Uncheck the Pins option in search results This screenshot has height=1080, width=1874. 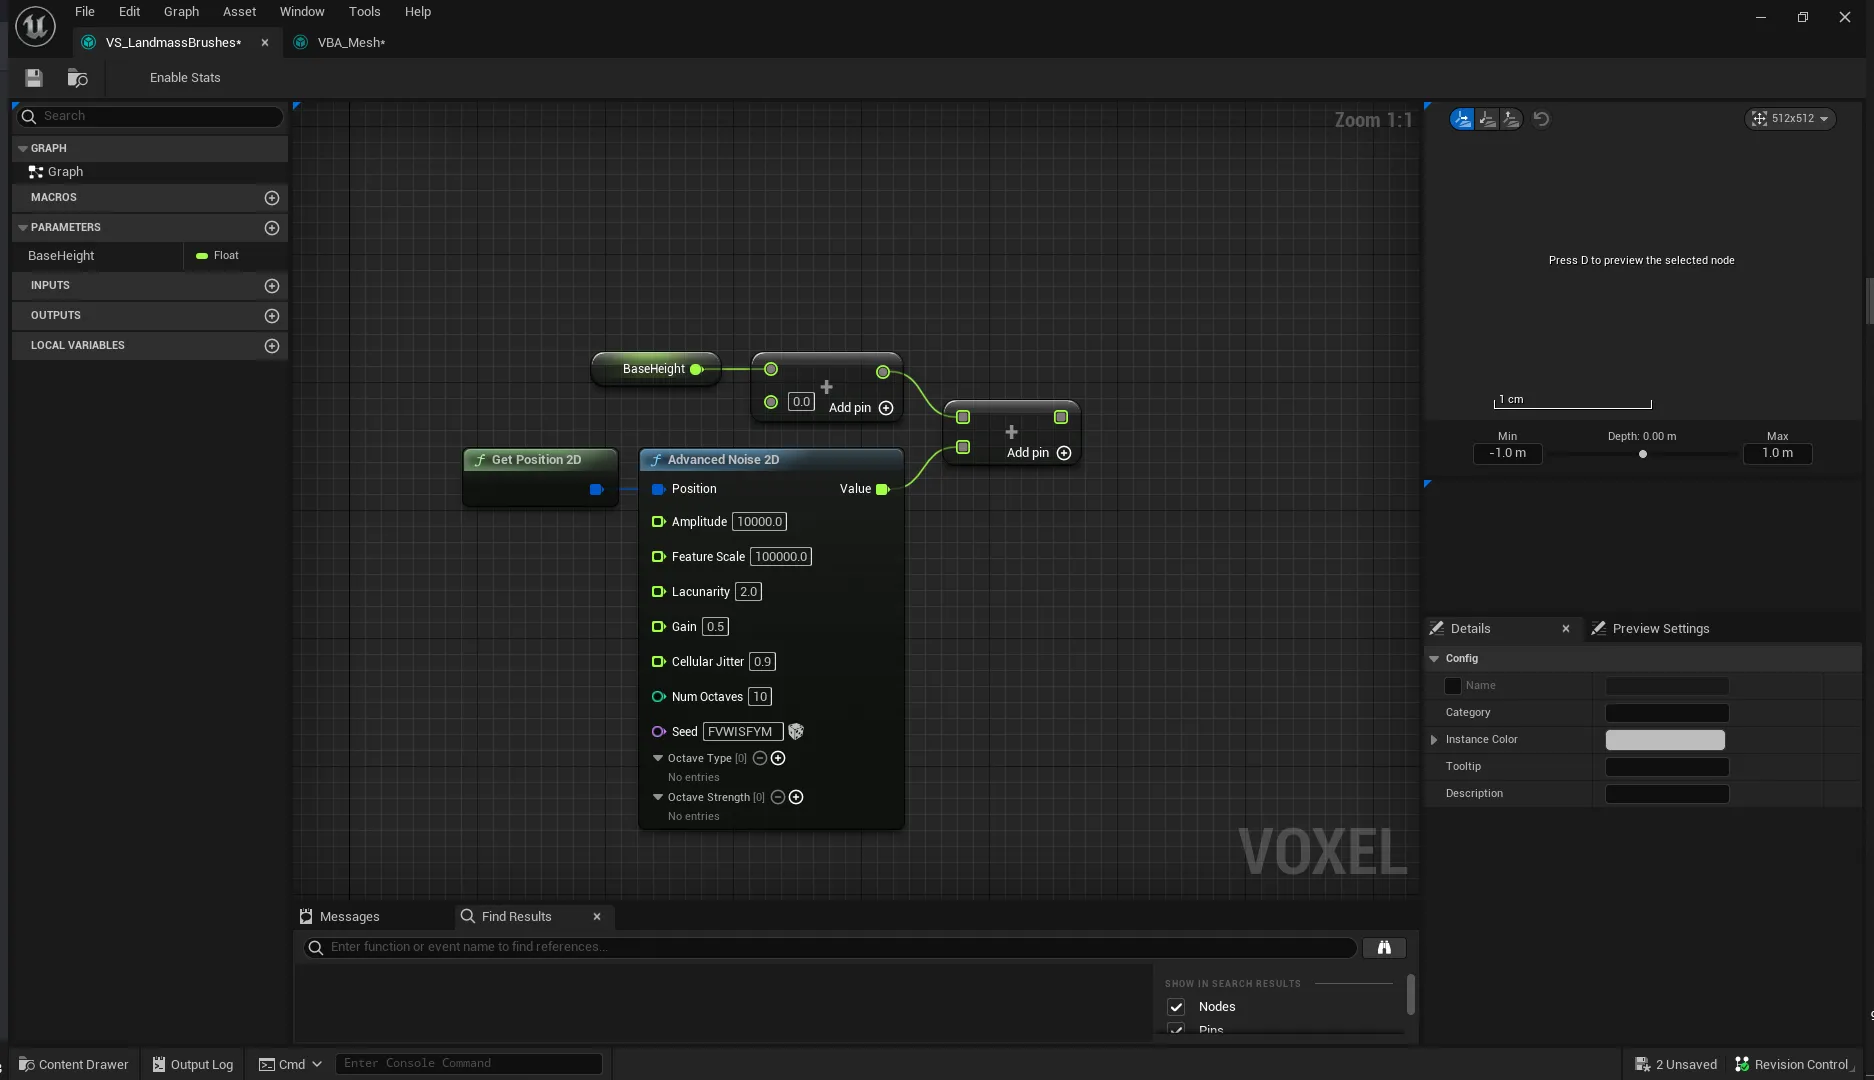(1177, 1030)
